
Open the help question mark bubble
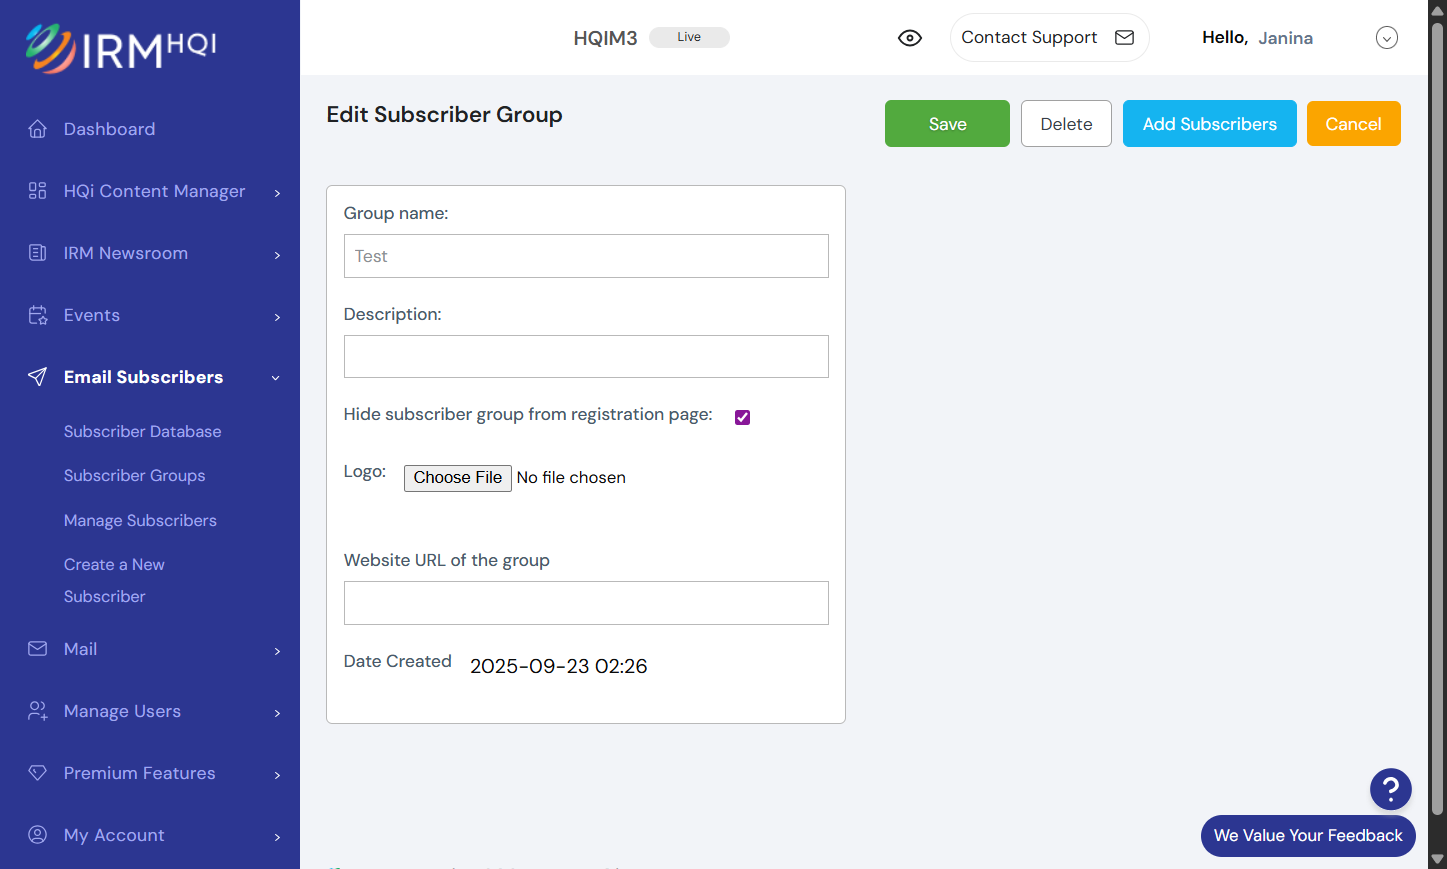click(1391, 789)
